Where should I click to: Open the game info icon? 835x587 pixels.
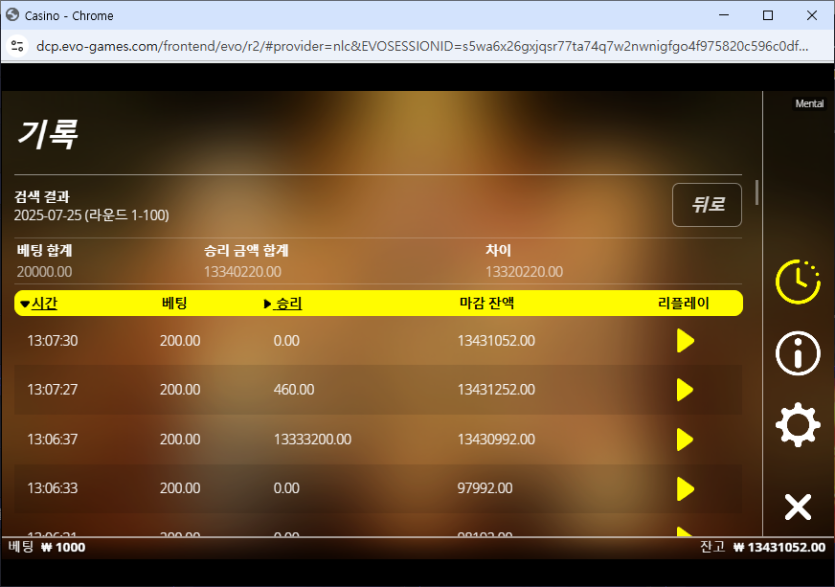pyautogui.click(x=797, y=354)
